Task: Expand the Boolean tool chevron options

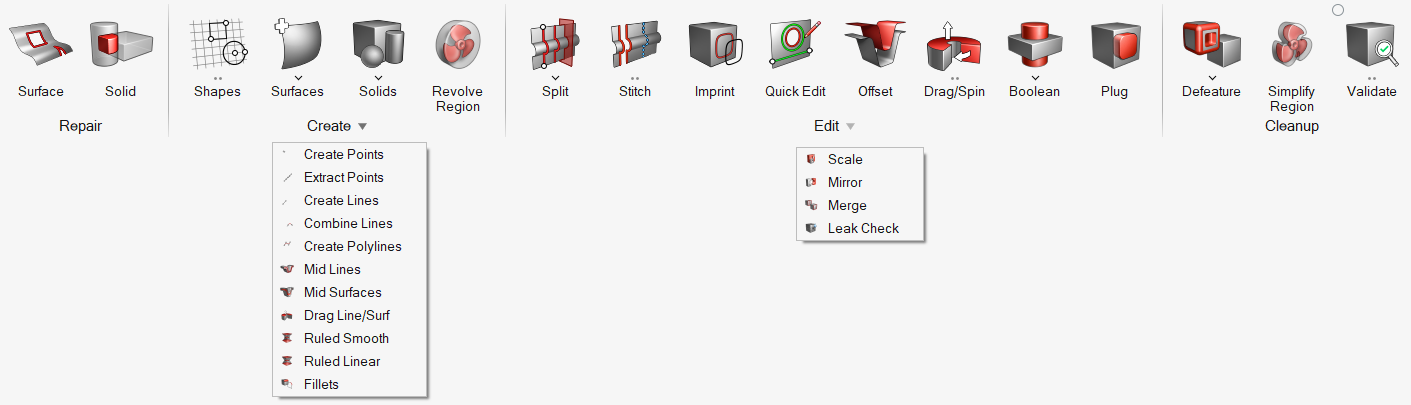Action: (1034, 78)
